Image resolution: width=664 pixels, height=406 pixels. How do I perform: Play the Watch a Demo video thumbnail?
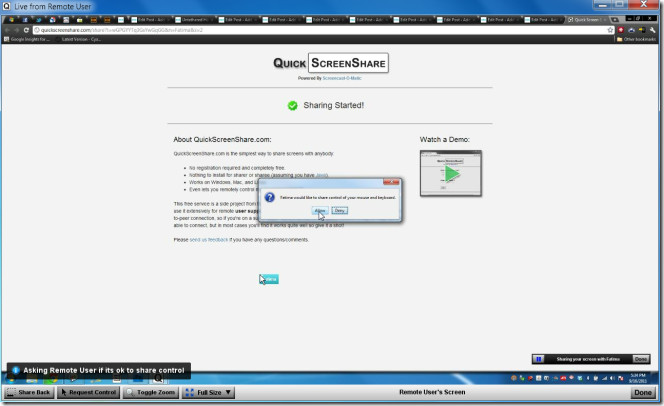point(451,173)
